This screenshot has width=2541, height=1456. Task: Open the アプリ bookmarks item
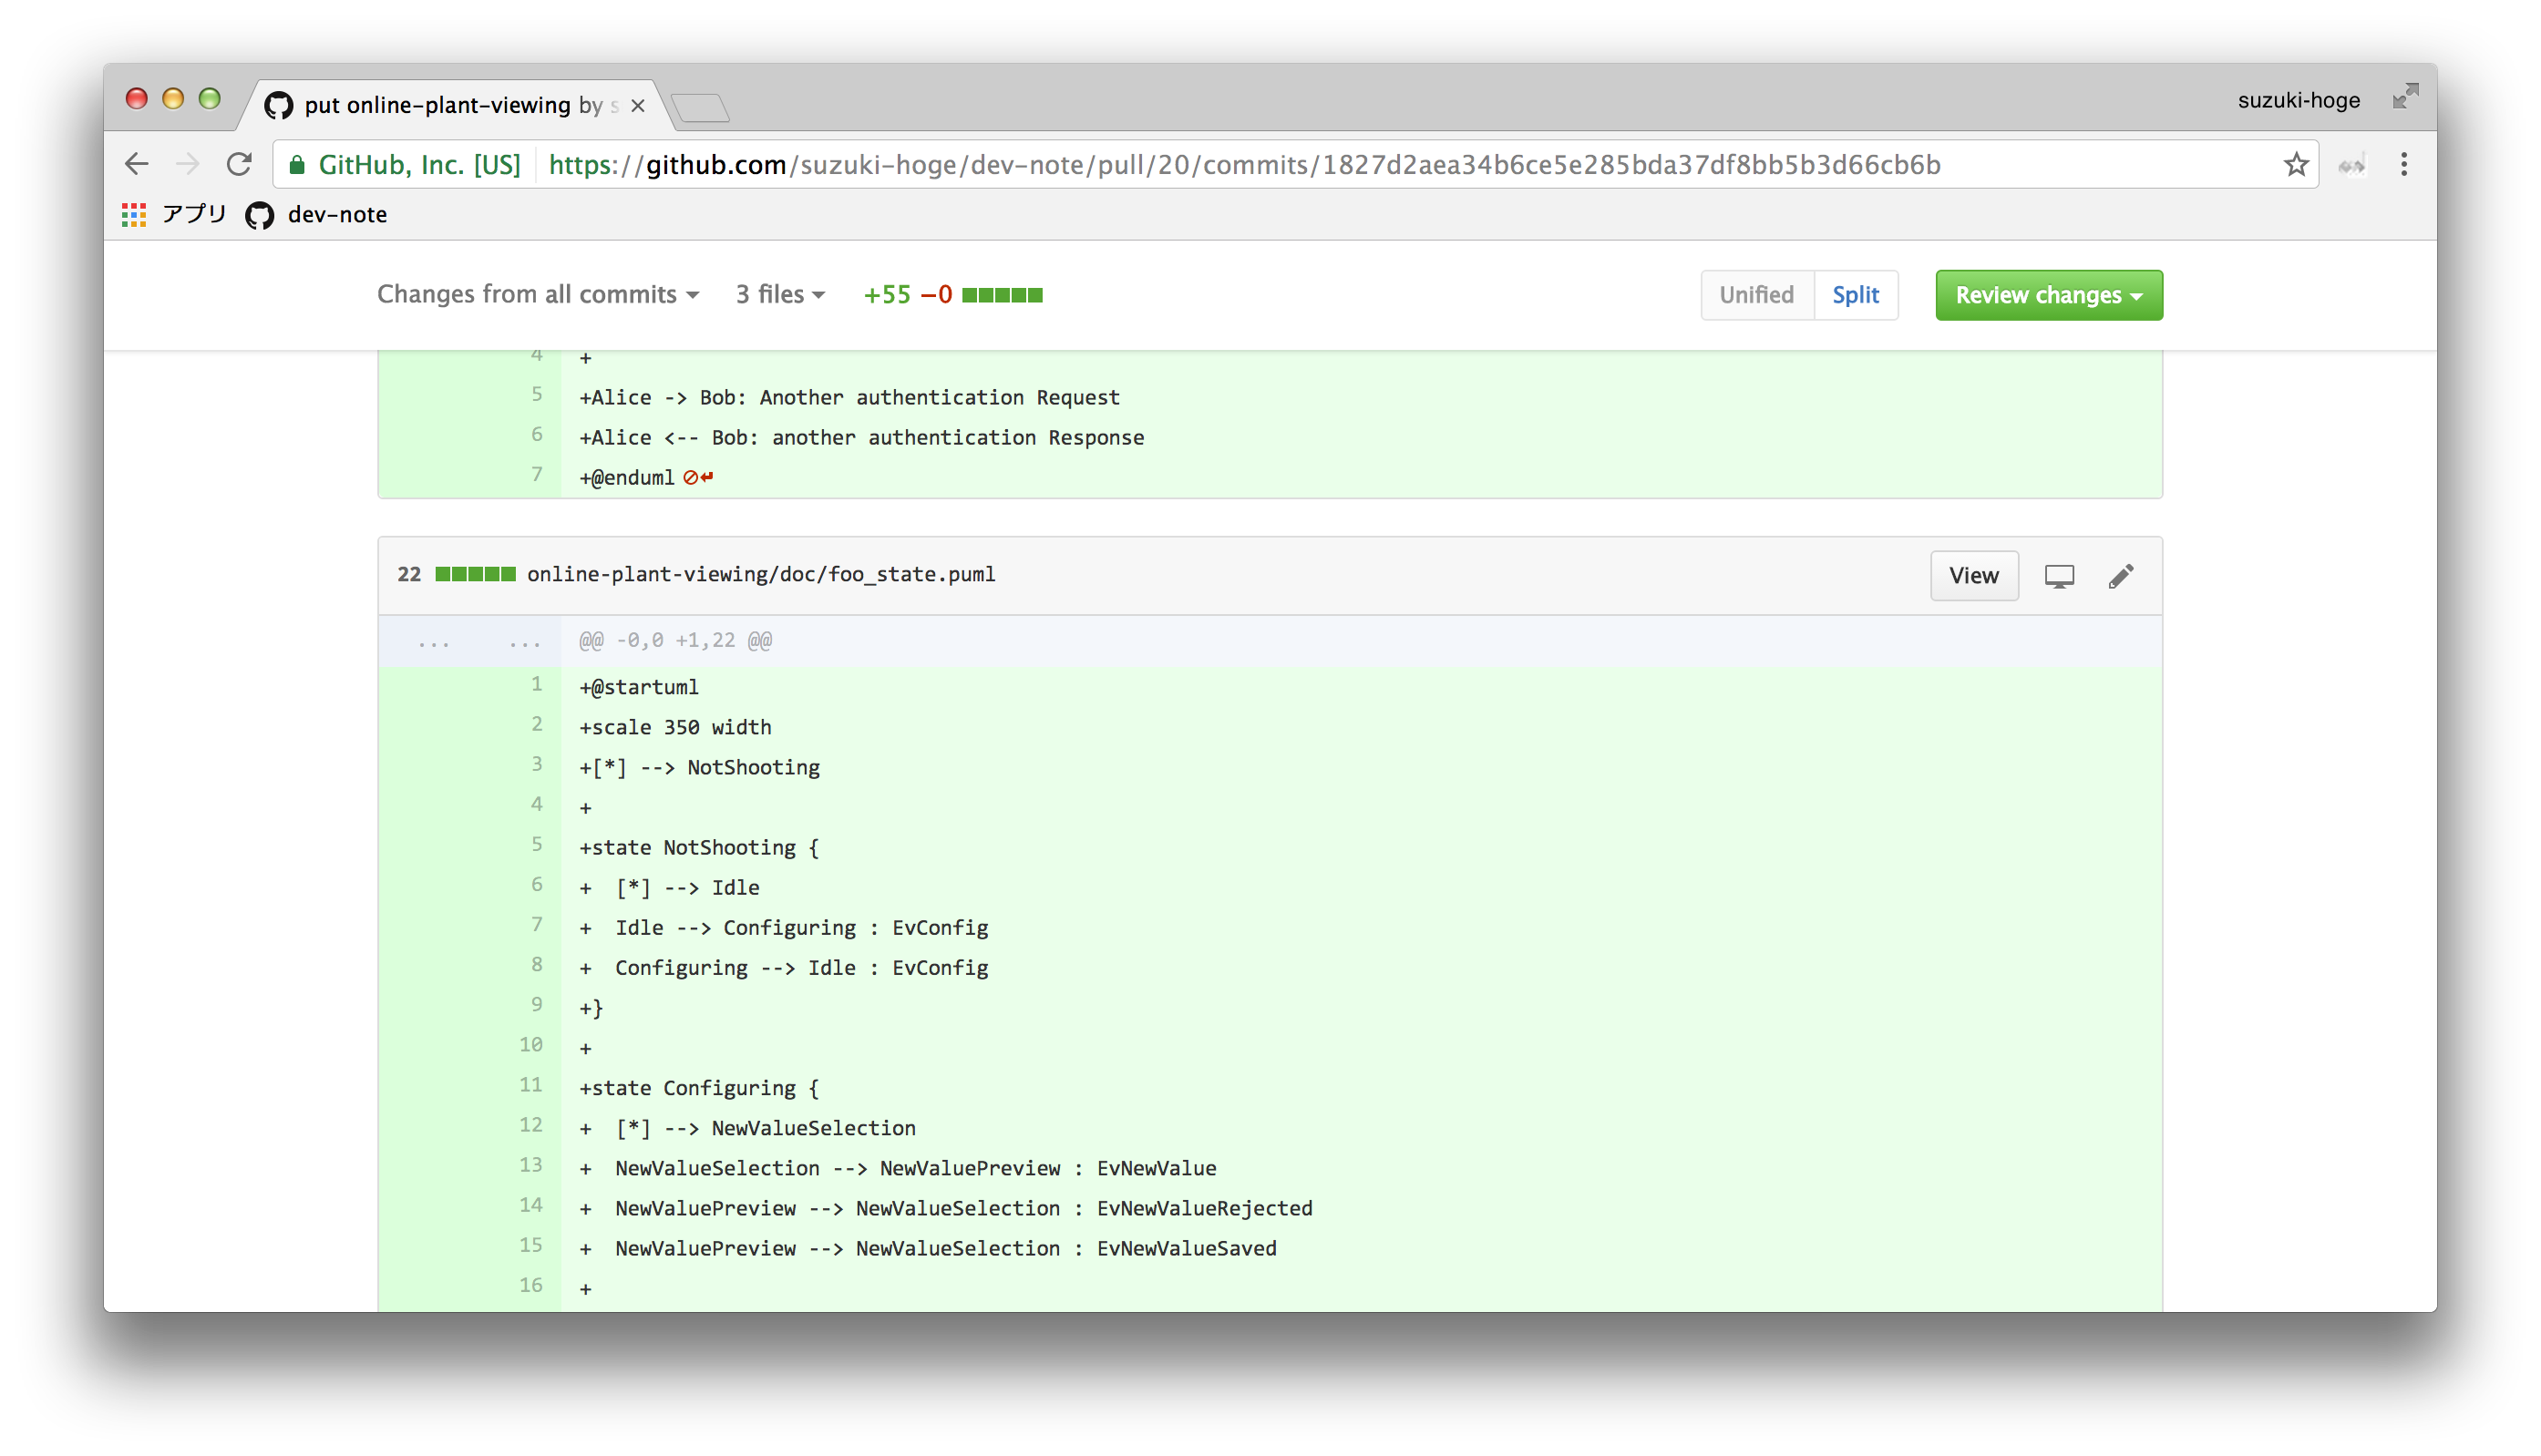pyautogui.click(x=176, y=214)
